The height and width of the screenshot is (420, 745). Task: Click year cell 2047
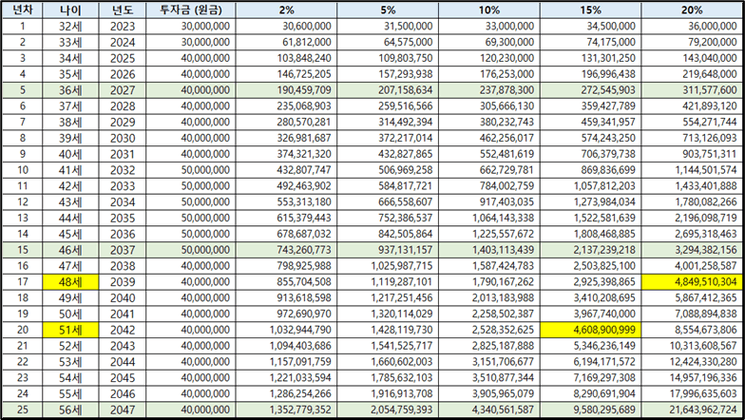pos(122,410)
